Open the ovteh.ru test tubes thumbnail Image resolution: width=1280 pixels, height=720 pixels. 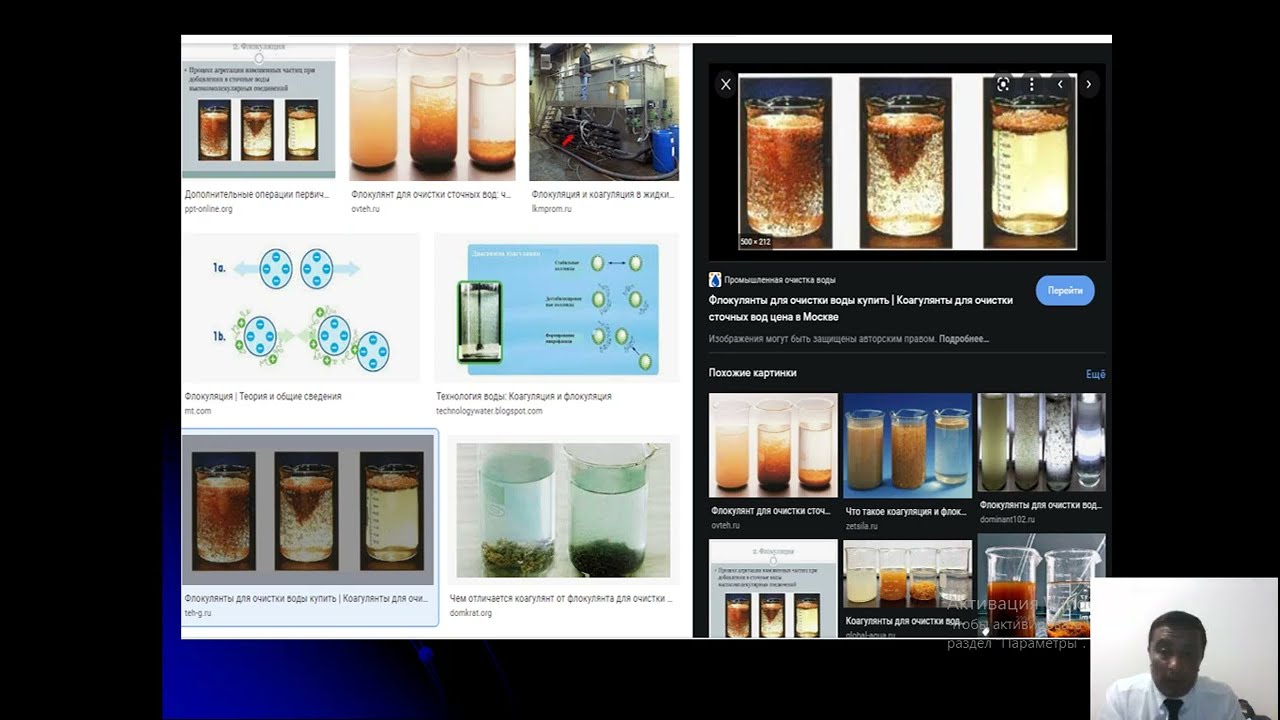(432, 111)
